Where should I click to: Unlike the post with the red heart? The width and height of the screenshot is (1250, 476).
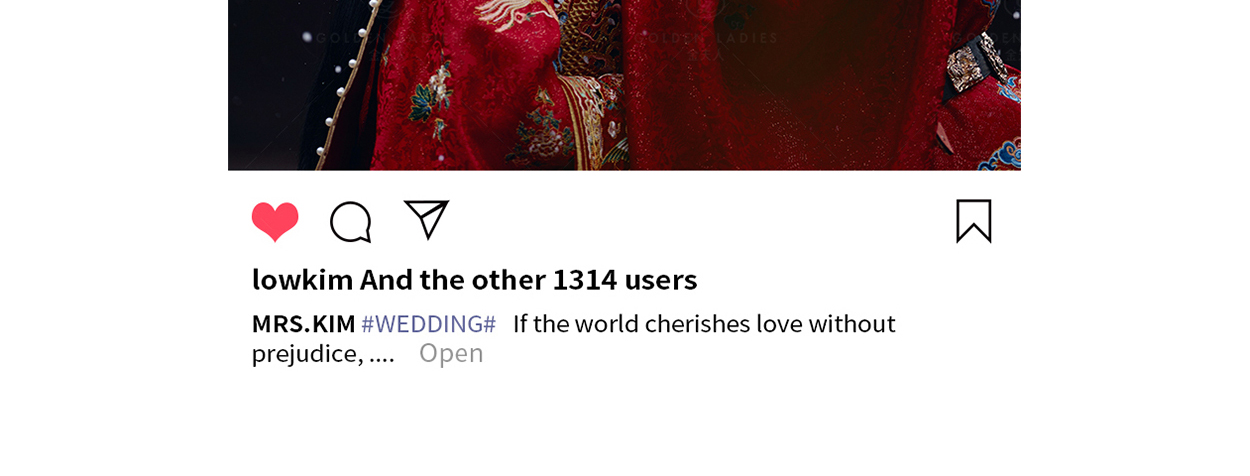click(275, 222)
